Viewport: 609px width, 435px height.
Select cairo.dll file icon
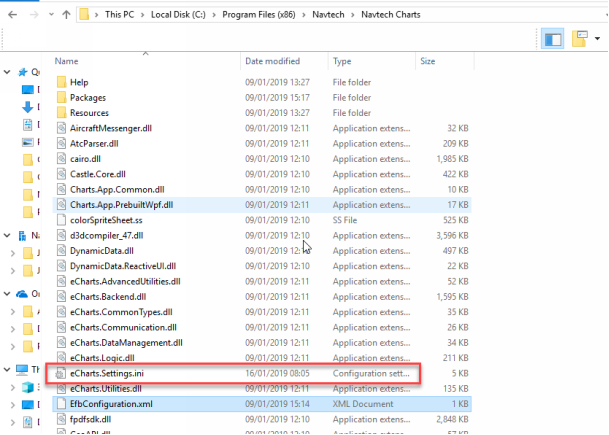click(61, 158)
